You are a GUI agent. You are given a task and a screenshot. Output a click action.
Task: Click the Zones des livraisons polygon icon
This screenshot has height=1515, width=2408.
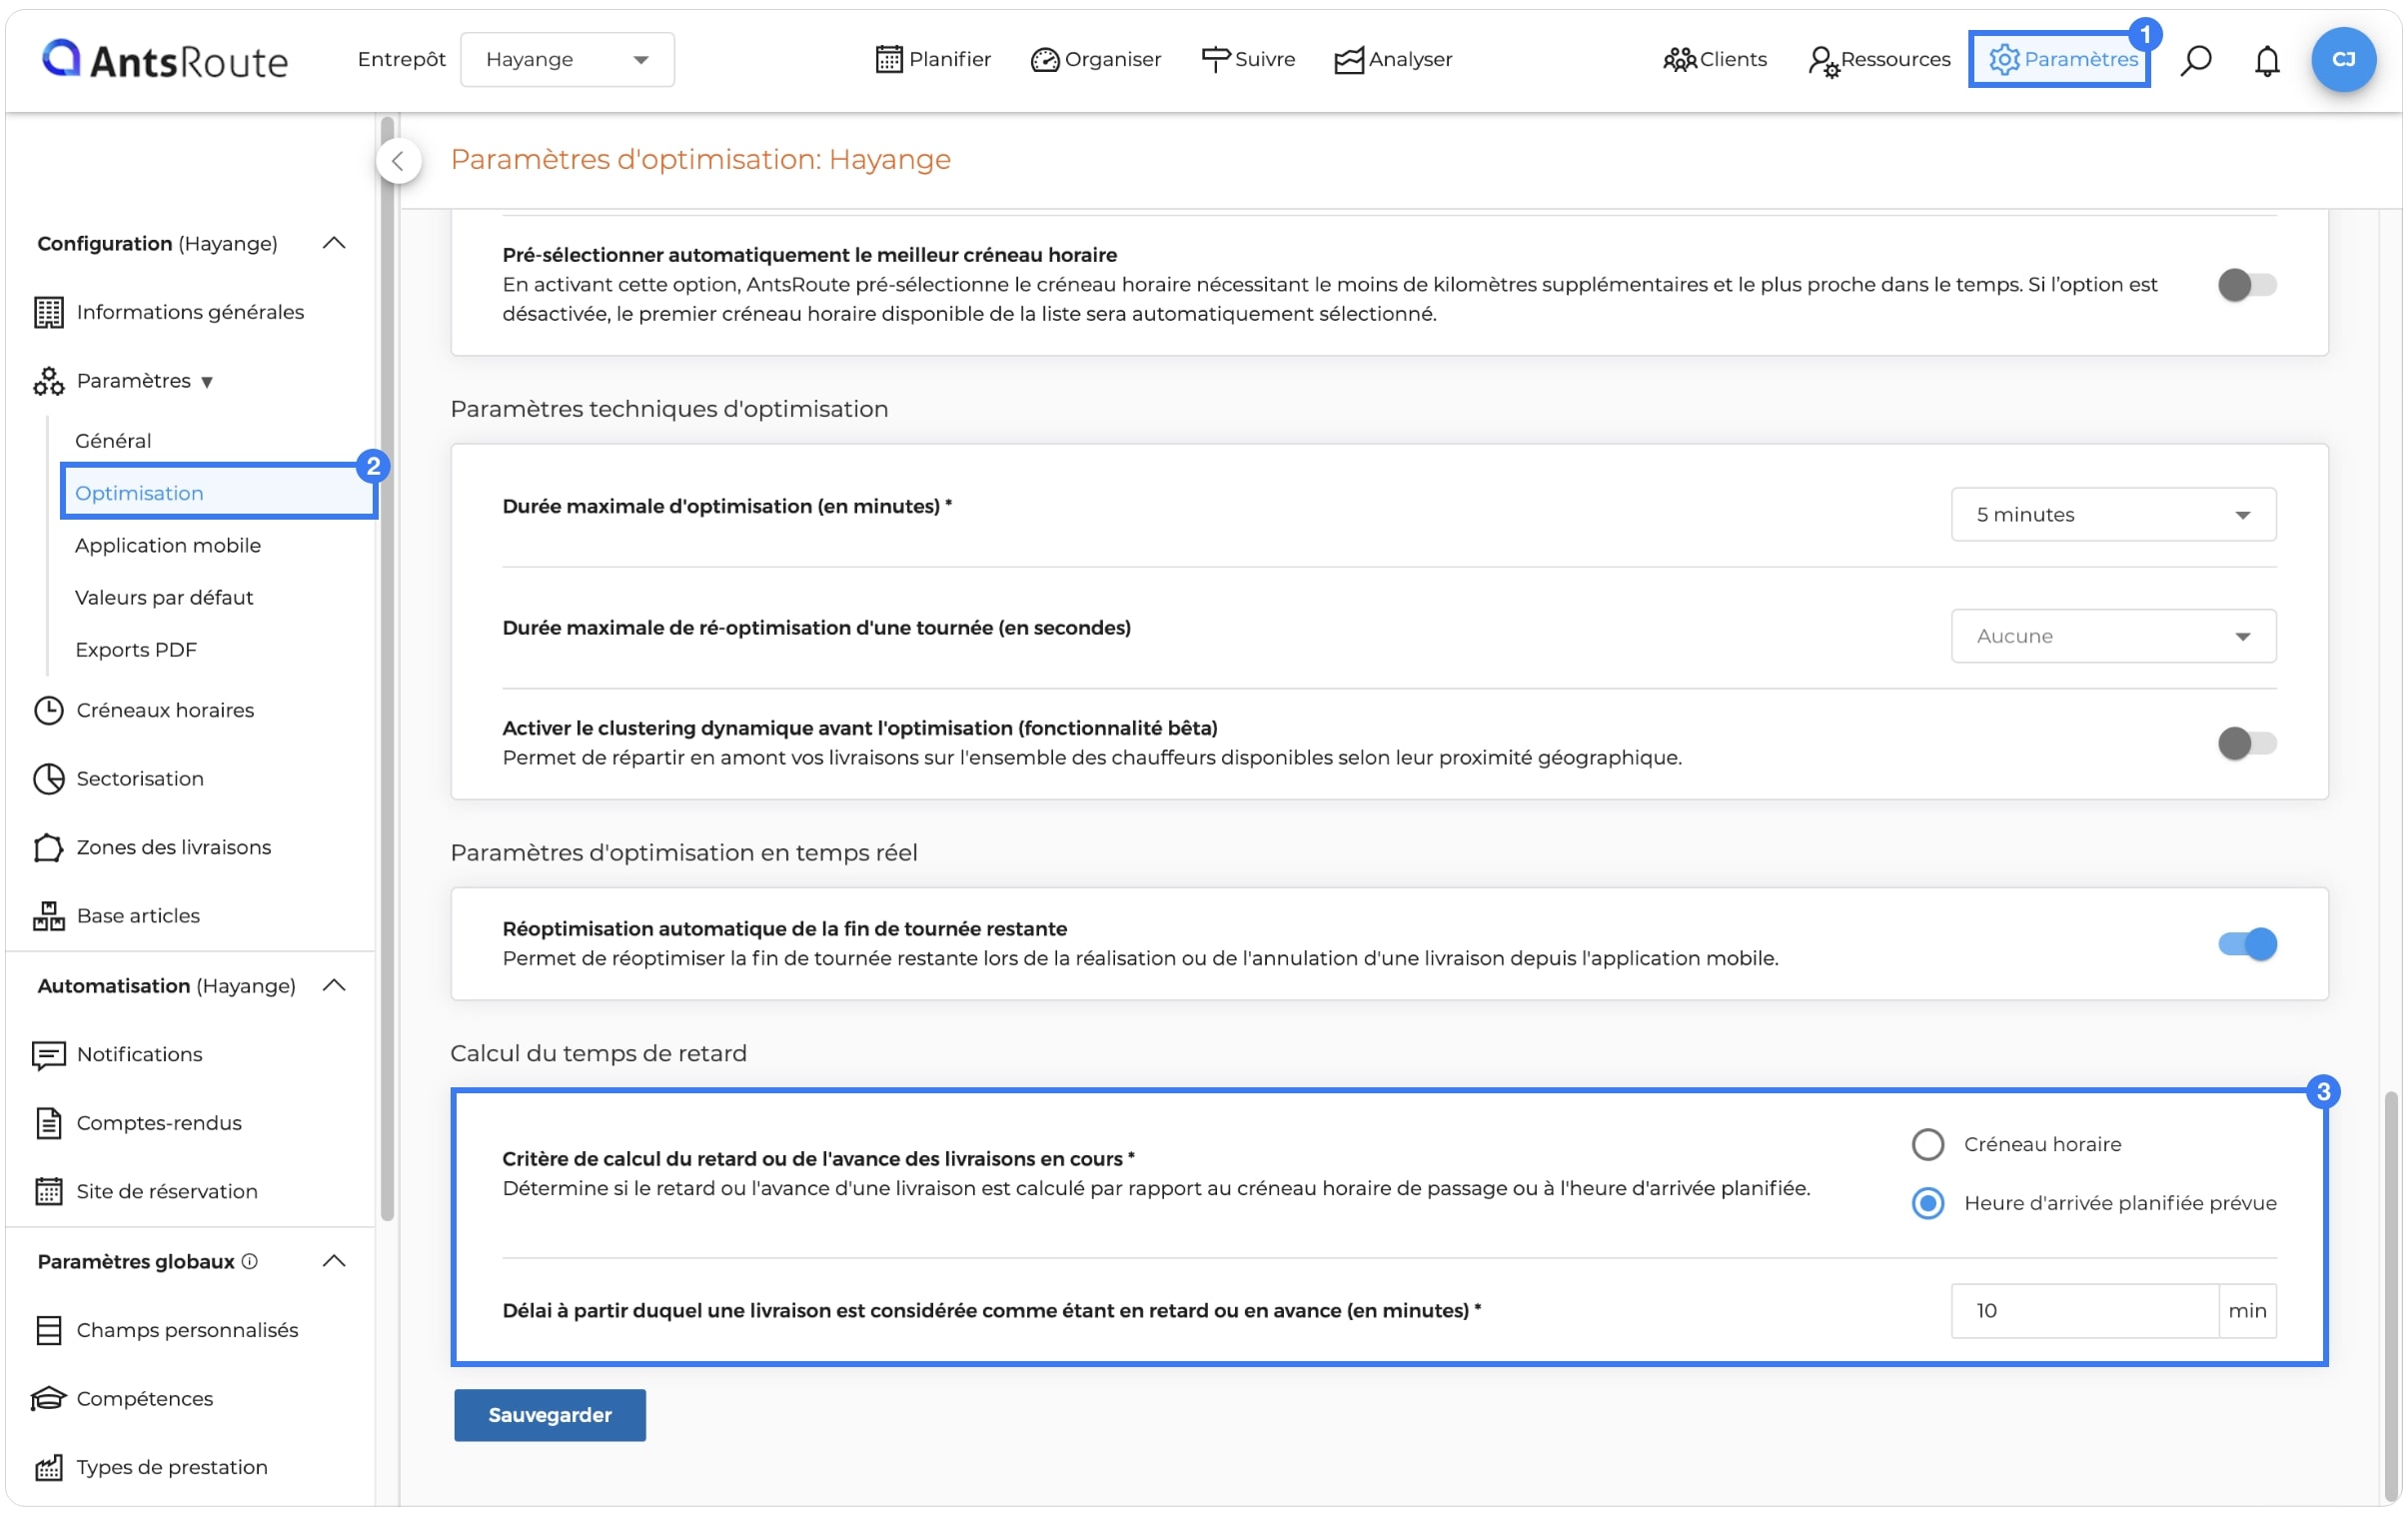(48, 847)
